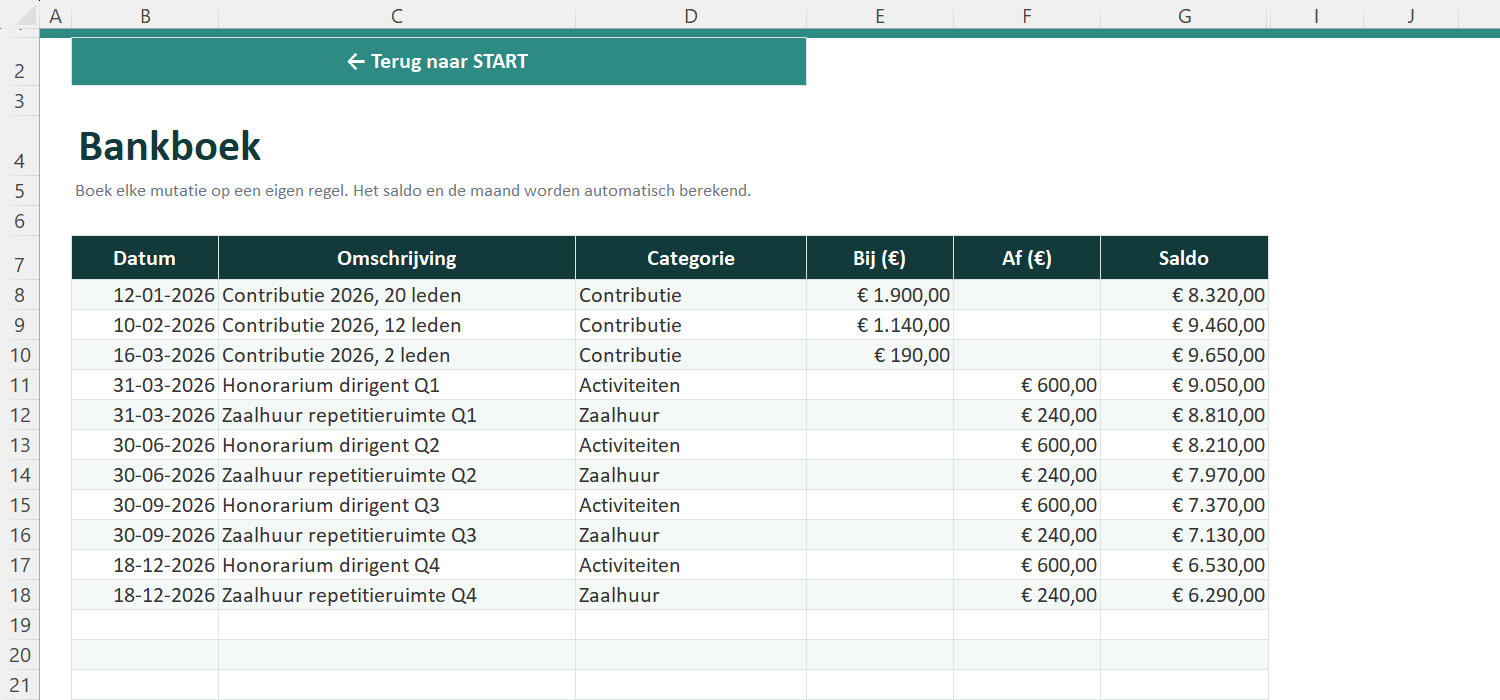This screenshot has height=700, width=1500.
Task: Select saldo cell € 7.970,00
Action: [x=1185, y=475]
